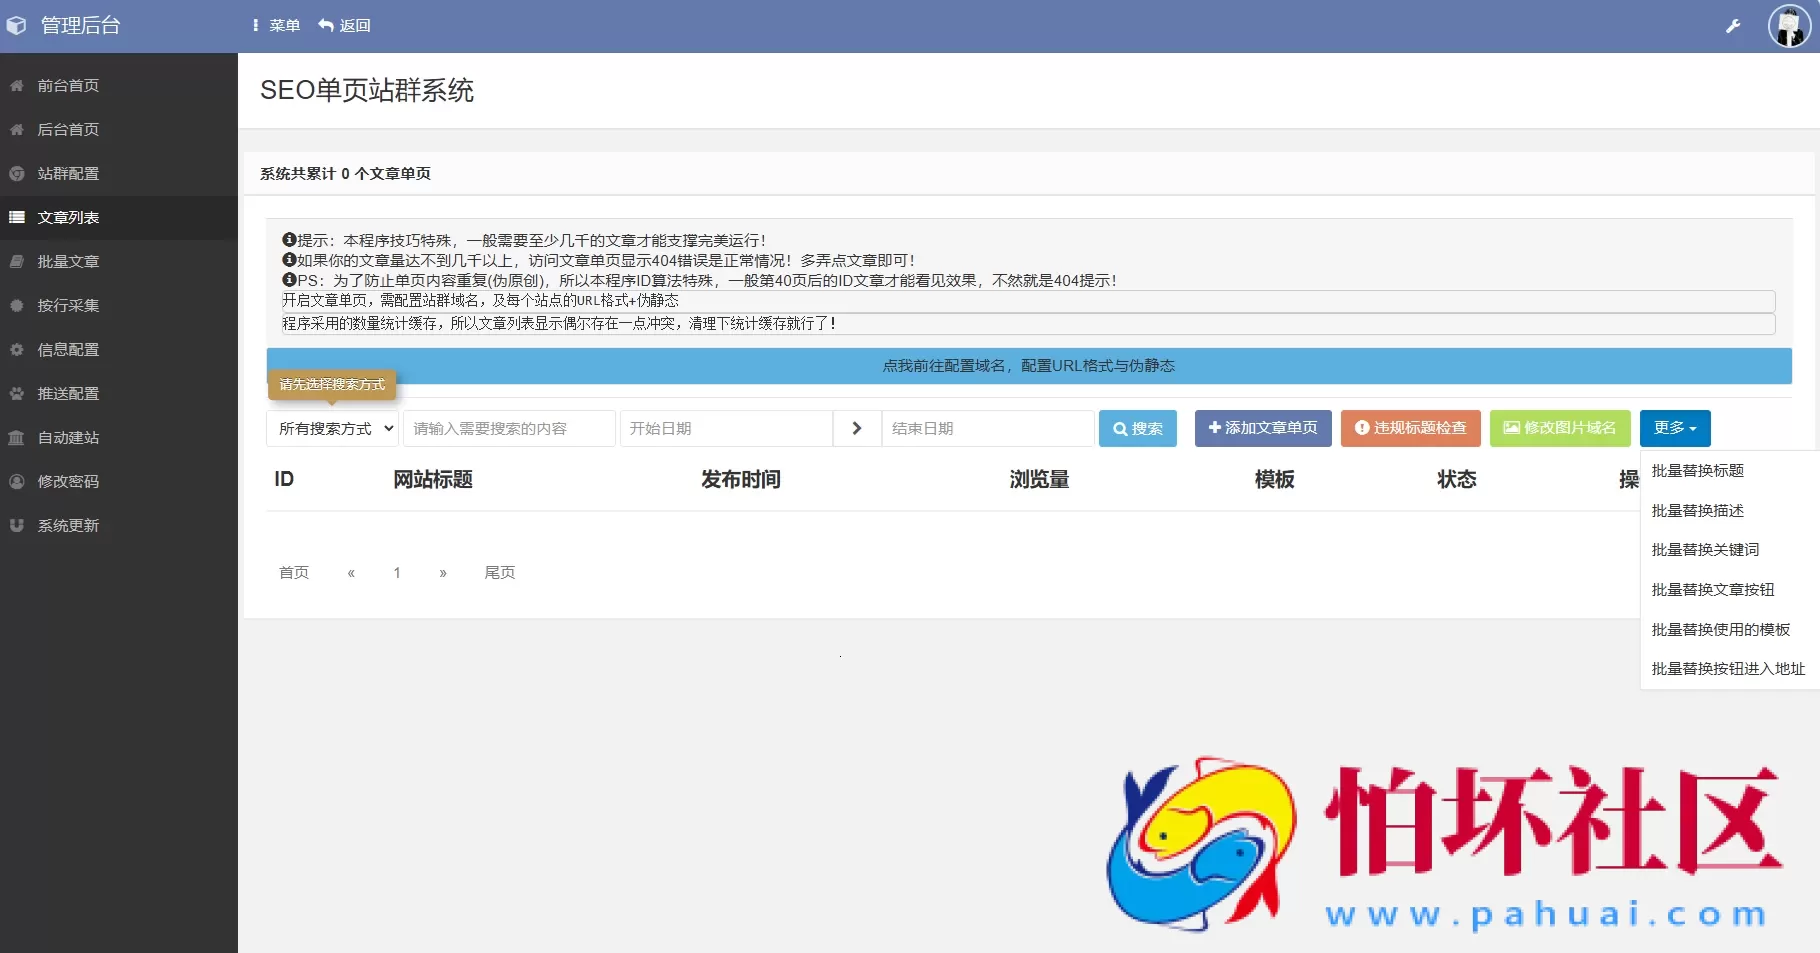Click the user avatar icon
Screen dimensions: 1820x953
pos(1789,26)
